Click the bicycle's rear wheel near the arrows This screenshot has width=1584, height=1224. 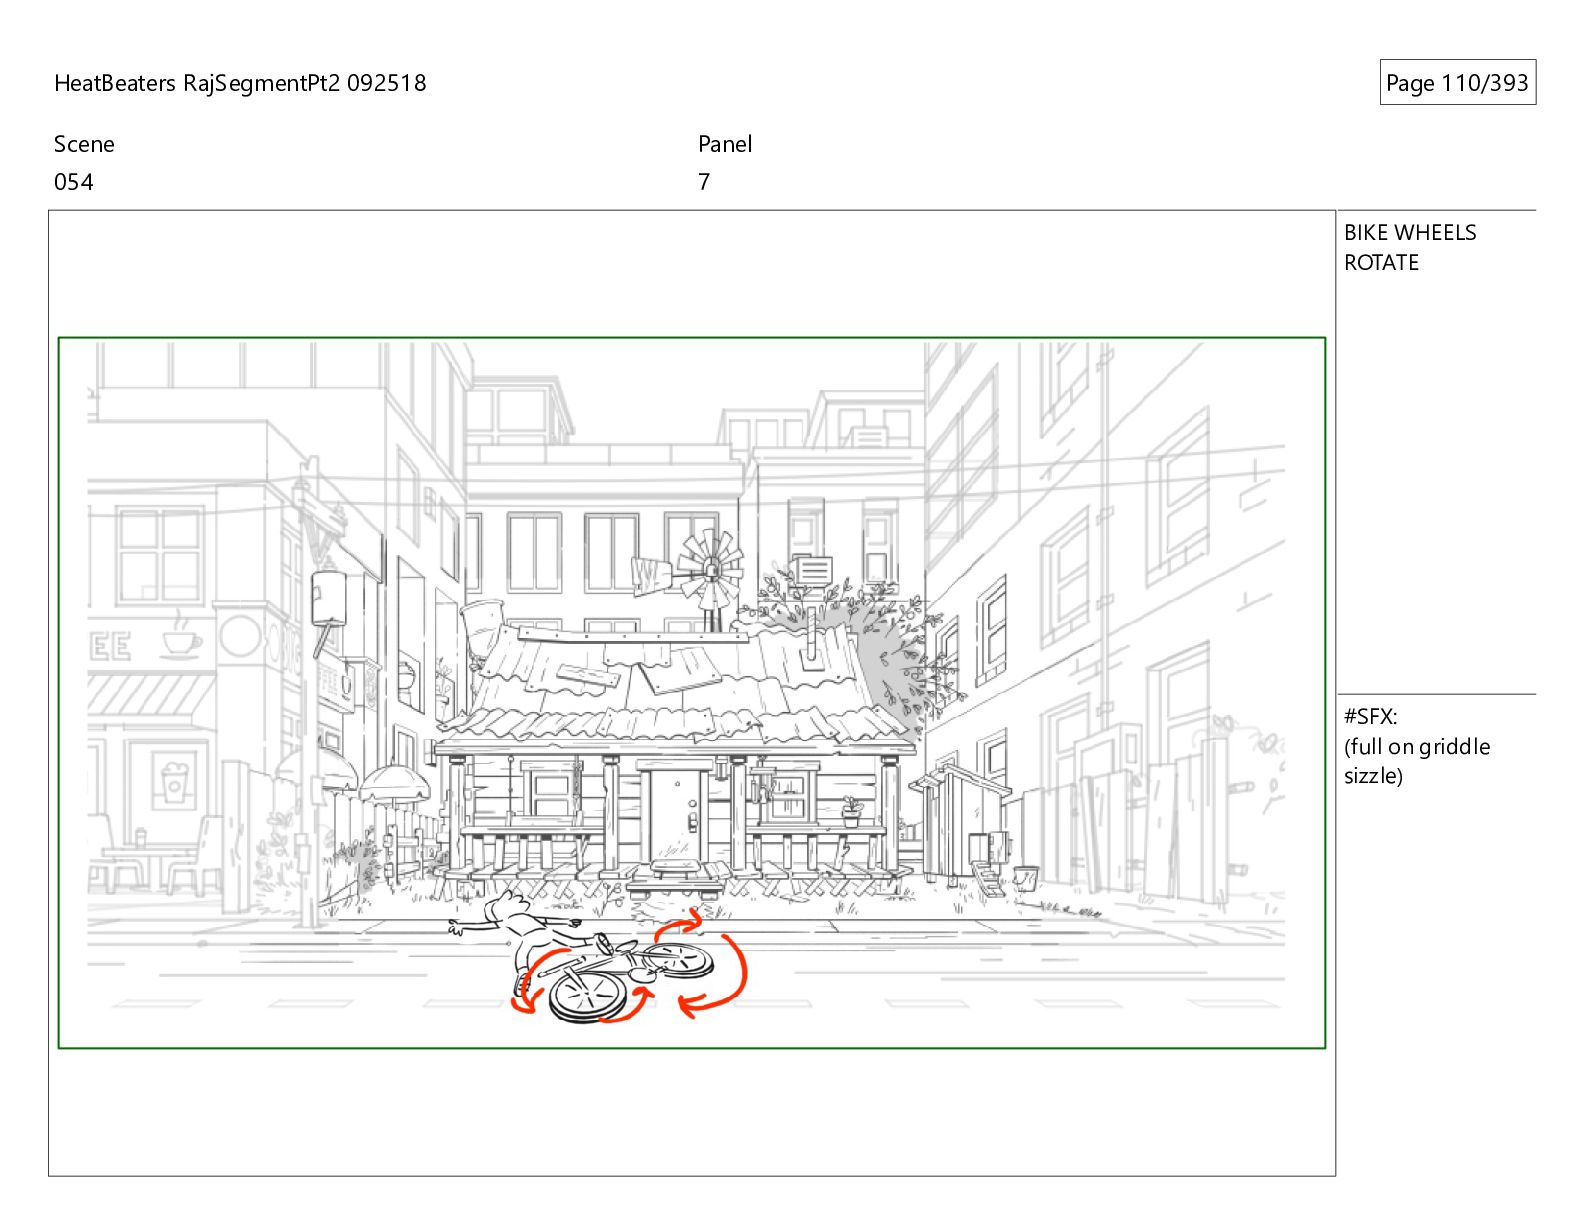pyautogui.click(x=677, y=961)
